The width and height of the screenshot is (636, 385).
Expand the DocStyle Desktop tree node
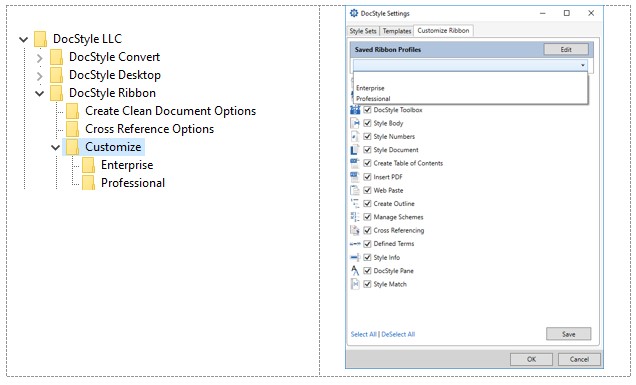pyautogui.click(x=39, y=76)
